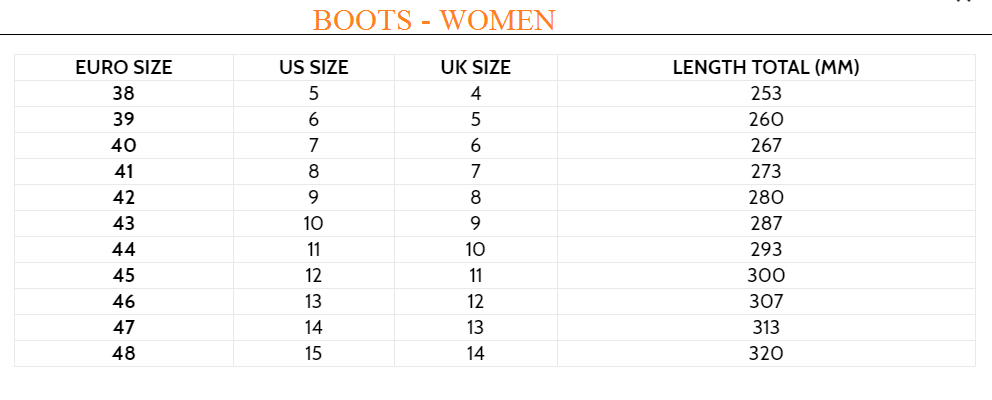Select the EURO SIZE column header
This screenshot has width=992, height=400.
click(124, 68)
